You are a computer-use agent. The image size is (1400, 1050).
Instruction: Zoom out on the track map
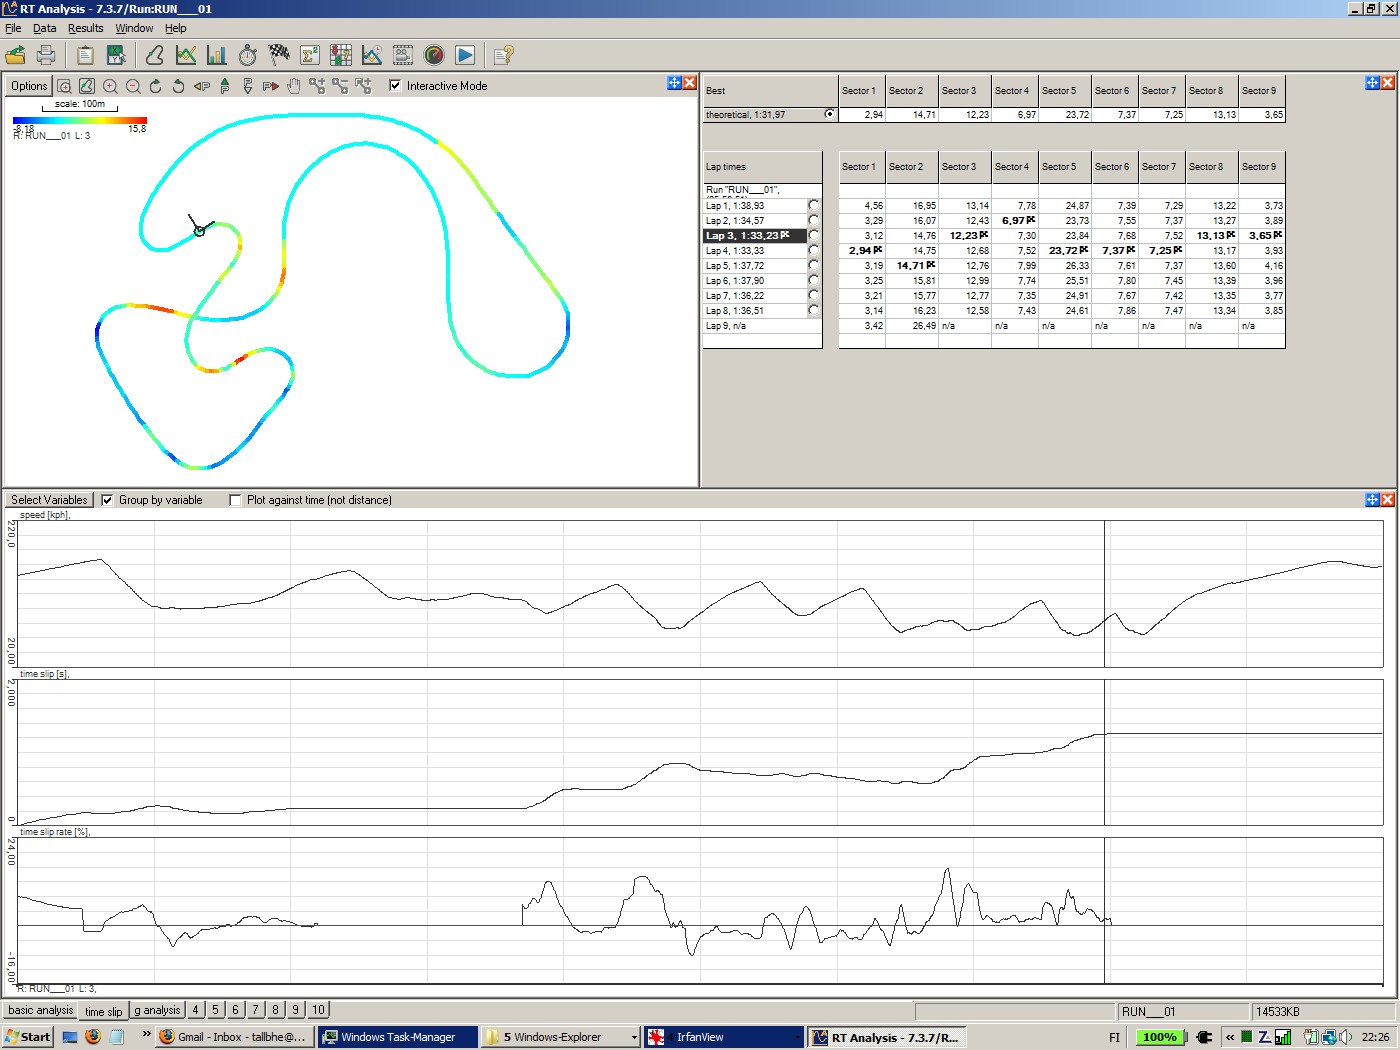[133, 86]
